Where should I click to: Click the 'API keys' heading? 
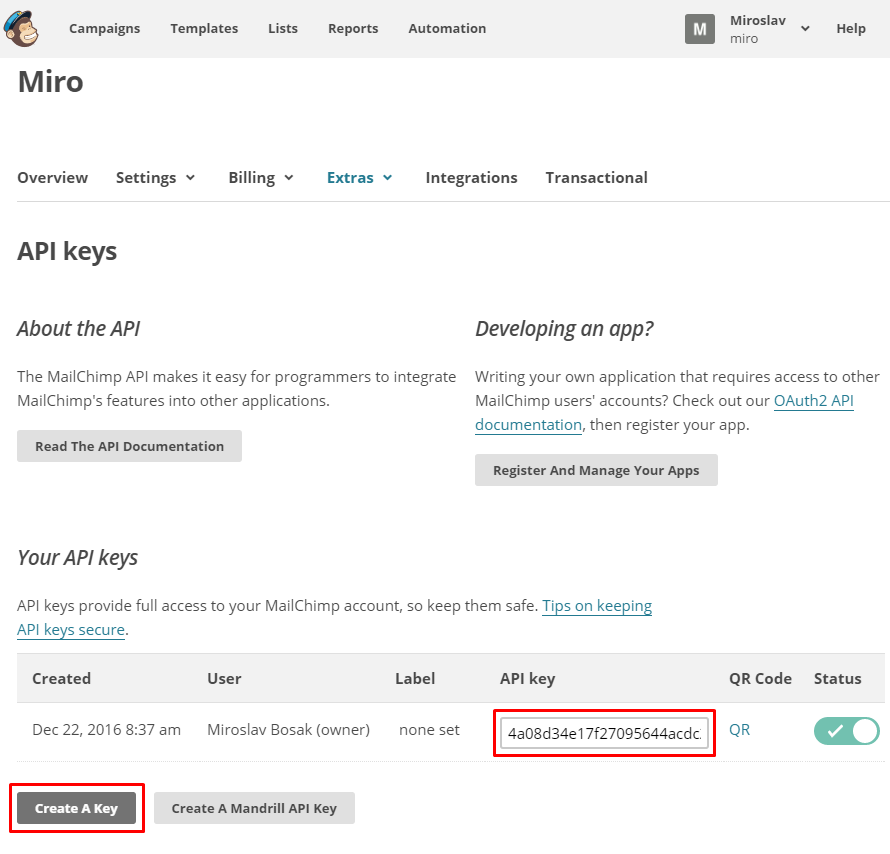(x=67, y=251)
